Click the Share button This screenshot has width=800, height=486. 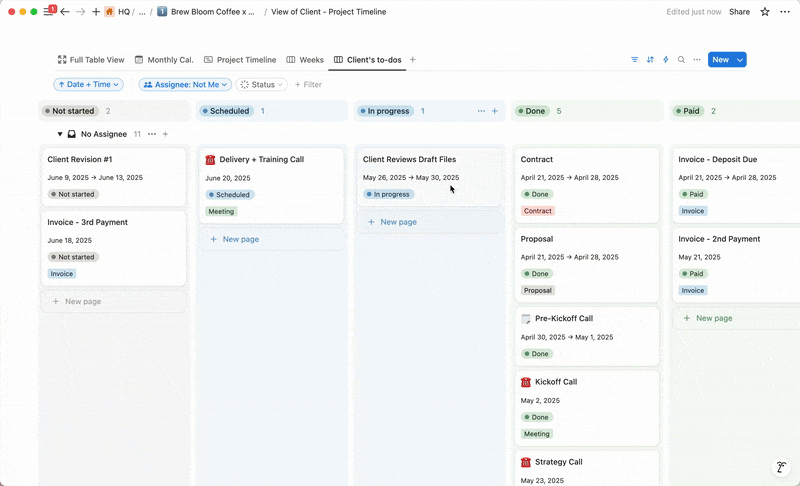click(x=739, y=12)
